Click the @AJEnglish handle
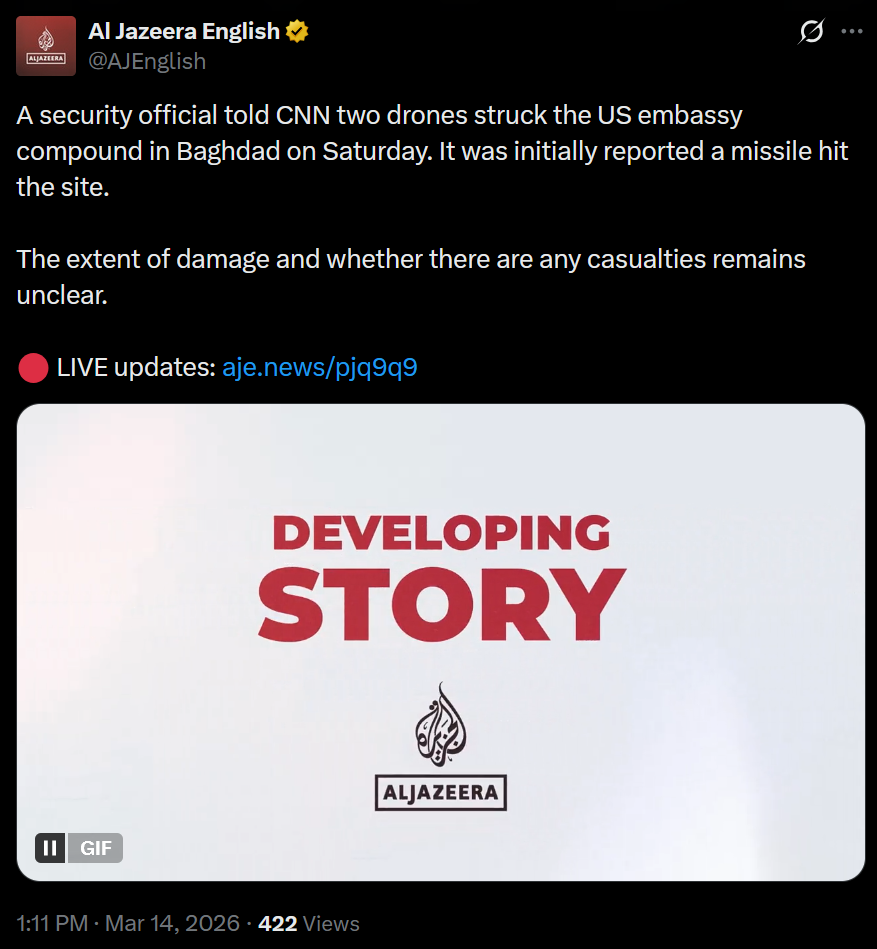The image size is (877, 949). point(147,61)
